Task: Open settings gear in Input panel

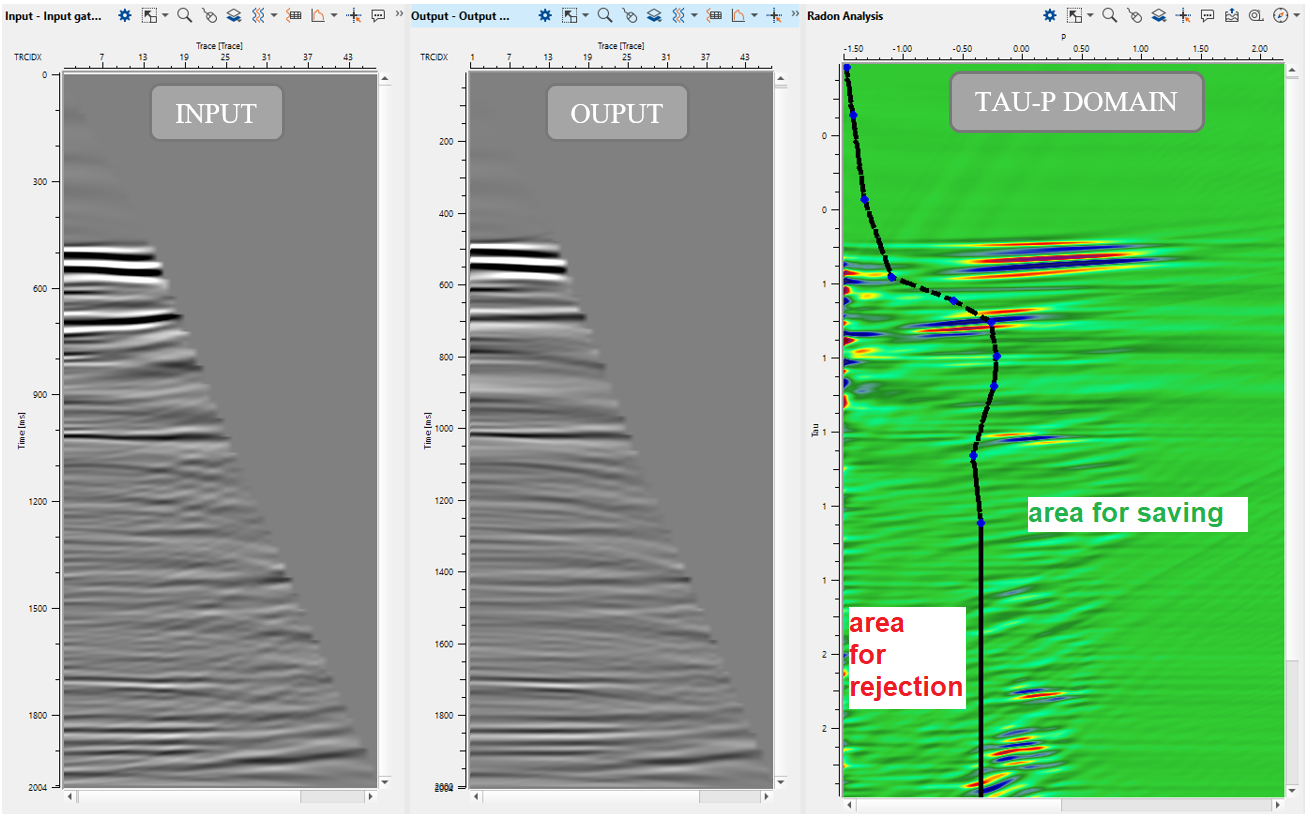Action: tap(124, 16)
